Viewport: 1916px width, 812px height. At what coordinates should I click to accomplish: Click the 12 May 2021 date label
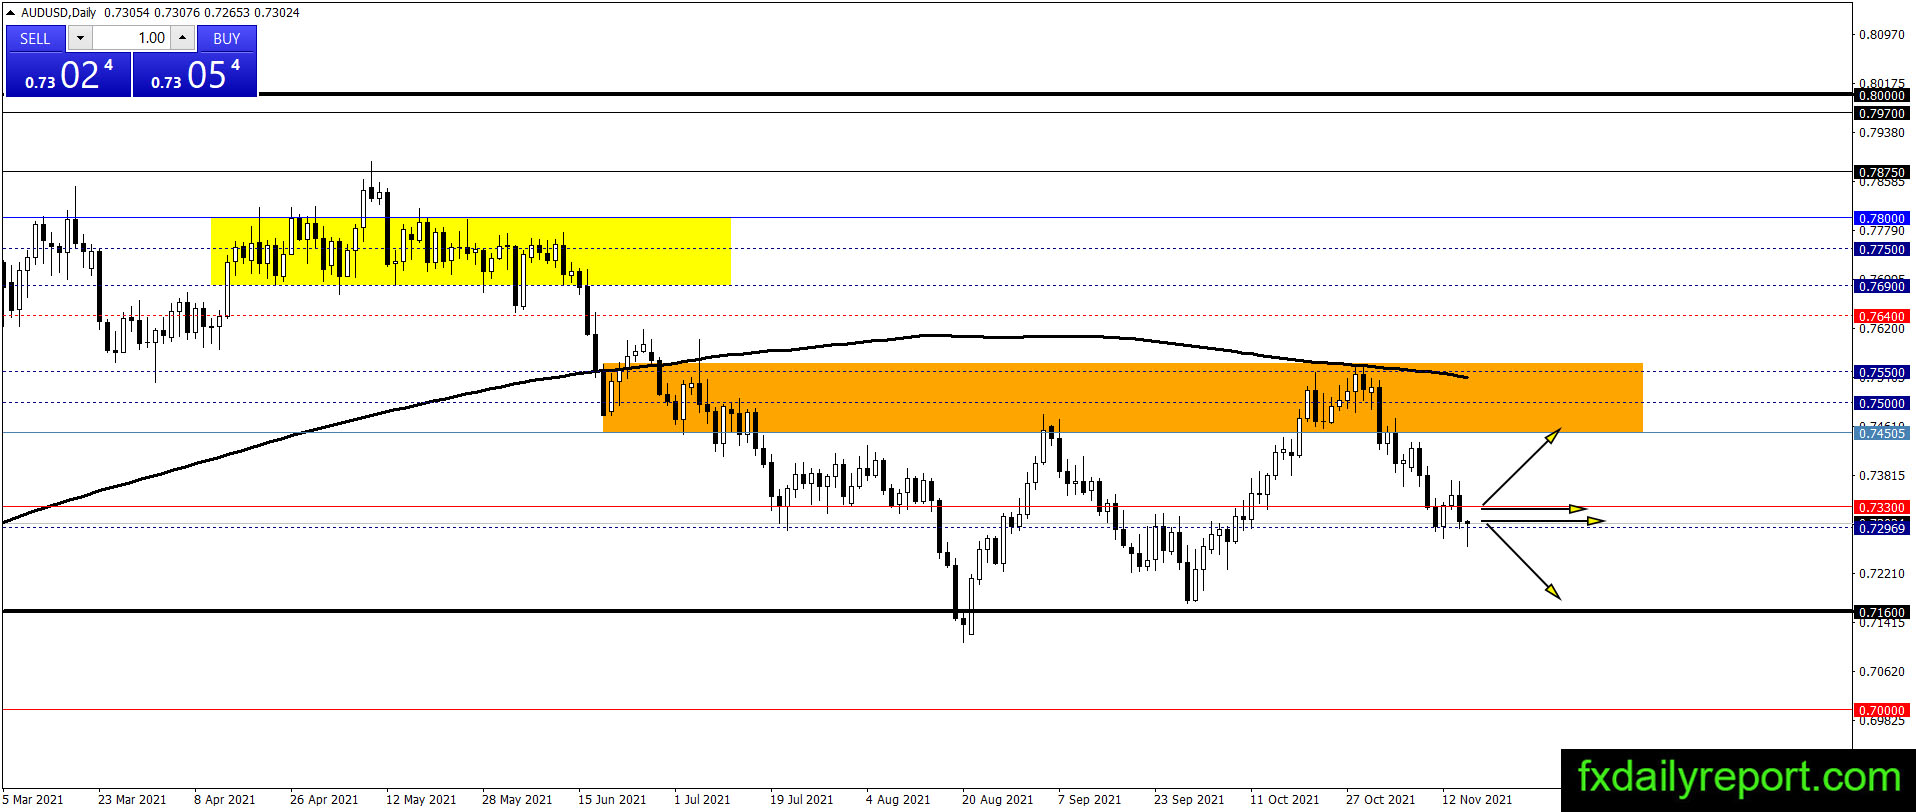[x=421, y=800]
